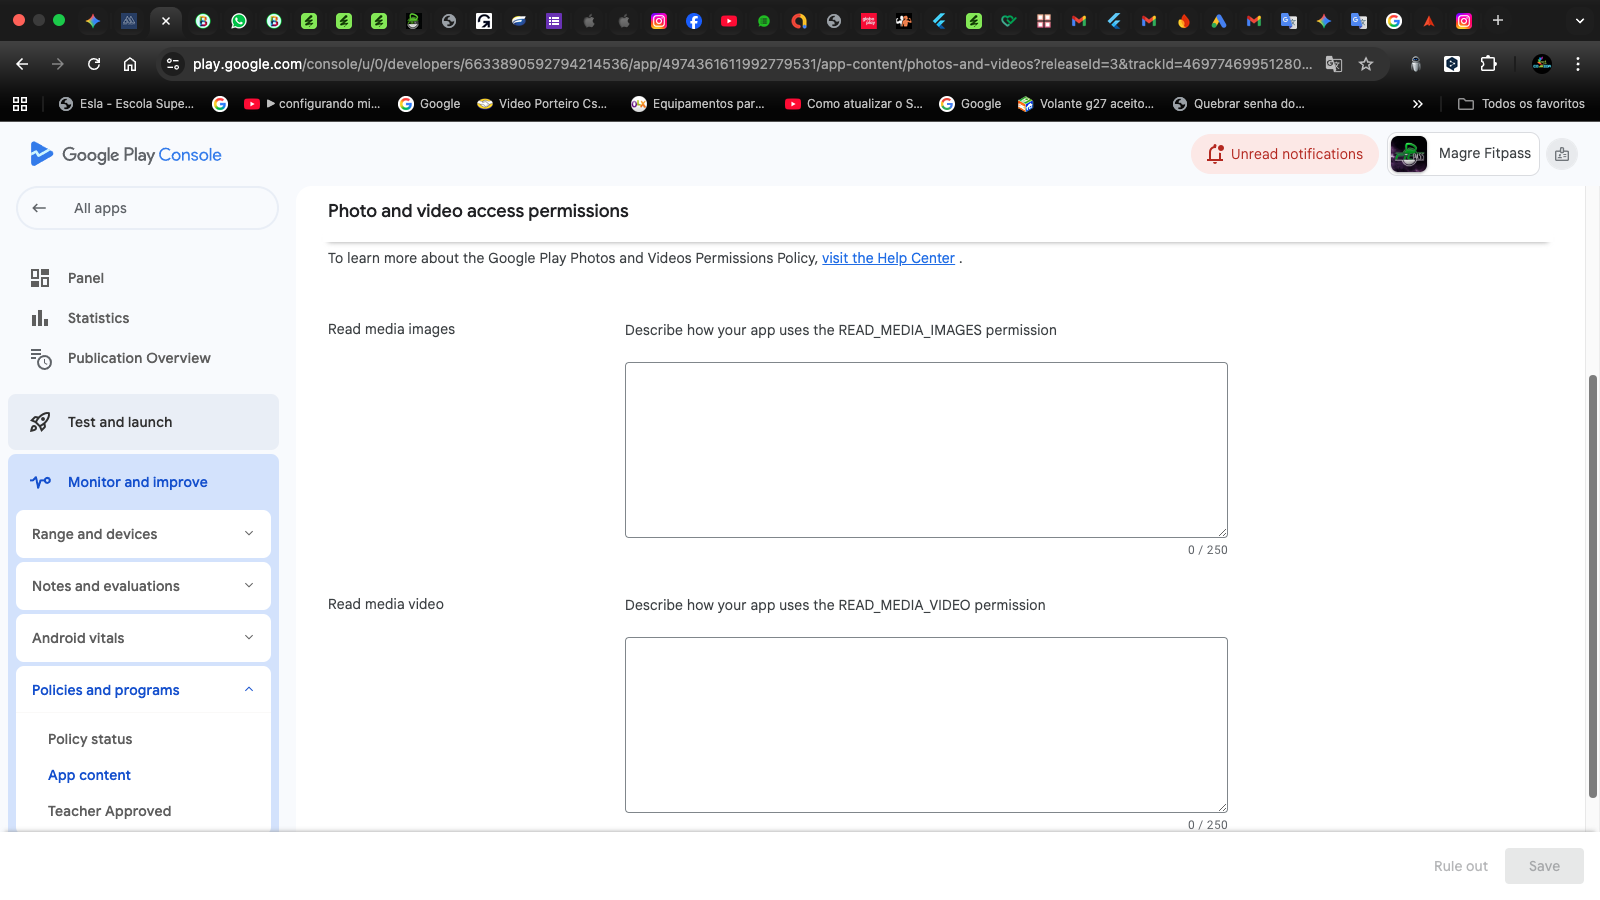Open the Panel dashboard icon

pos(40,278)
